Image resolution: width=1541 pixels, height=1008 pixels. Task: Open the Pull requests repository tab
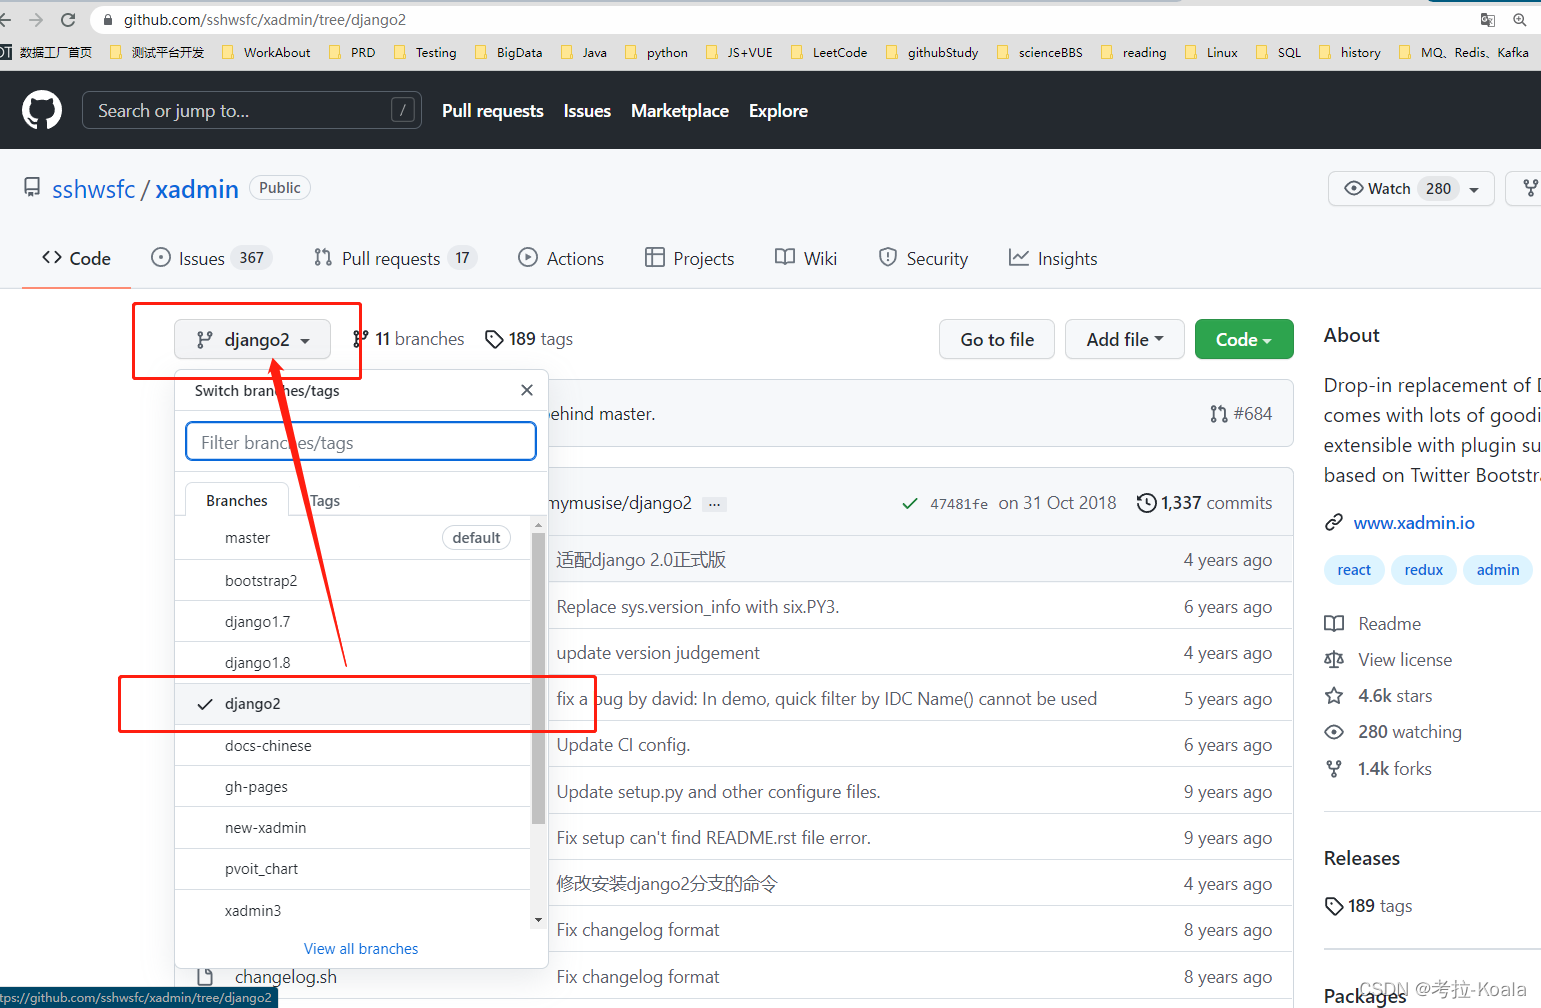coord(394,258)
